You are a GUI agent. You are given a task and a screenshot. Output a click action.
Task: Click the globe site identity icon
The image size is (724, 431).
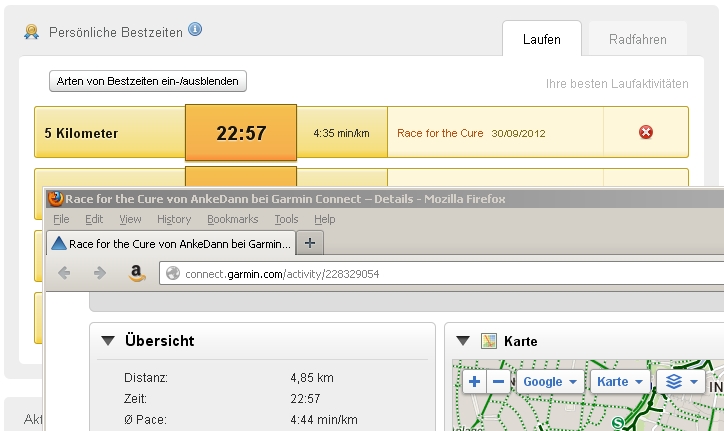point(172,273)
